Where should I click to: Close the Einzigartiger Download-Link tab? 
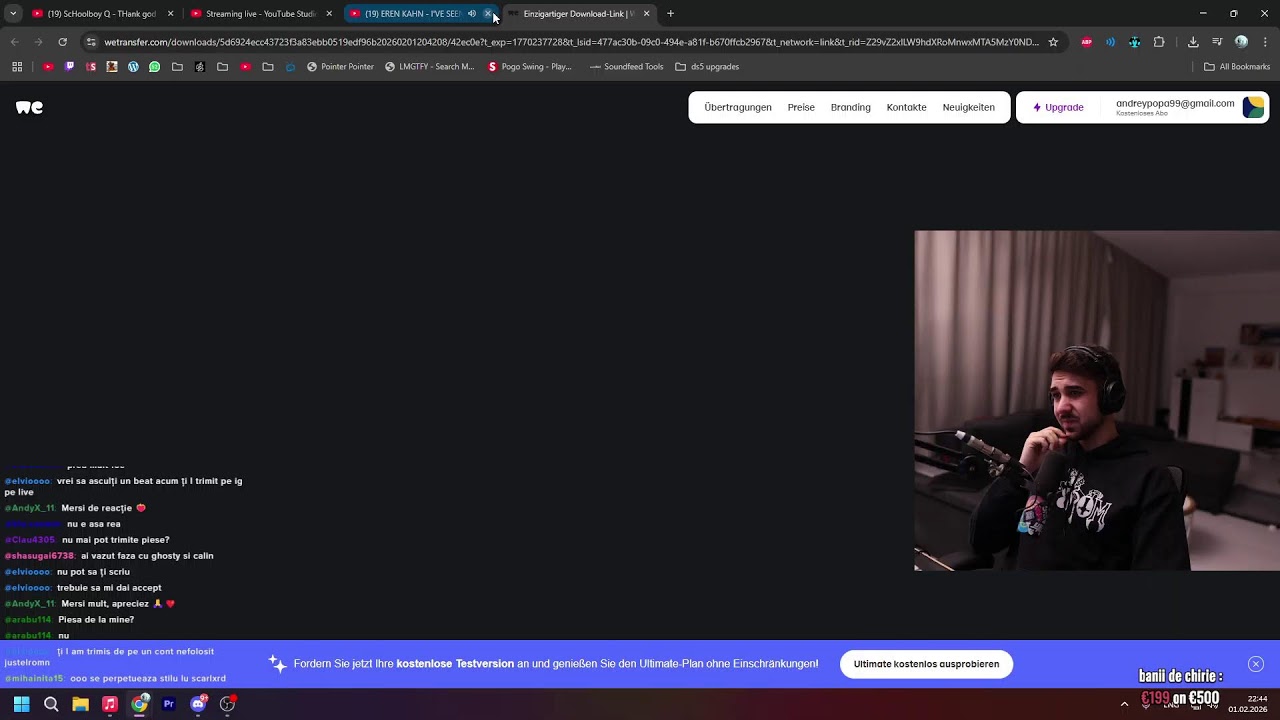(x=646, y=14)
